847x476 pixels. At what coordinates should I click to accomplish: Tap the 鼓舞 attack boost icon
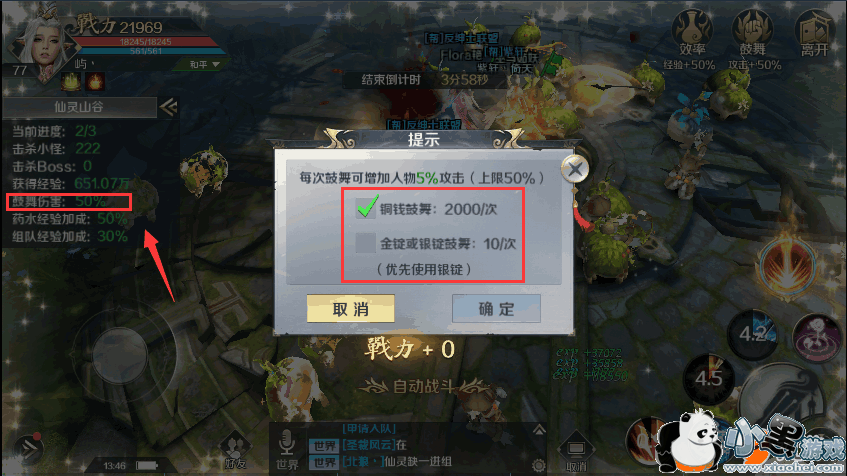pyautogui.click(x=753, y=32)
